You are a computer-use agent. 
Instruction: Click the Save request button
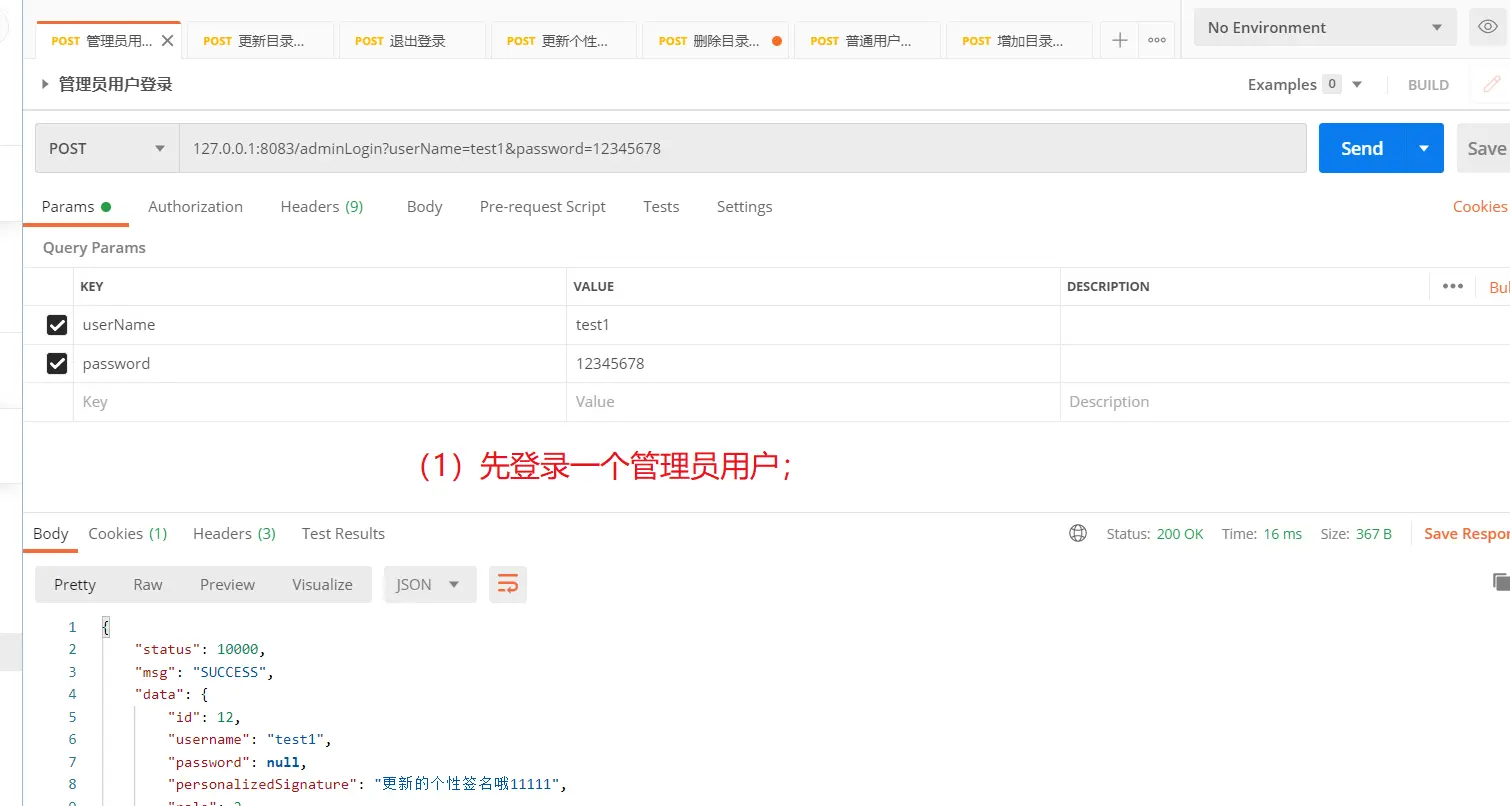point(1485,148)
